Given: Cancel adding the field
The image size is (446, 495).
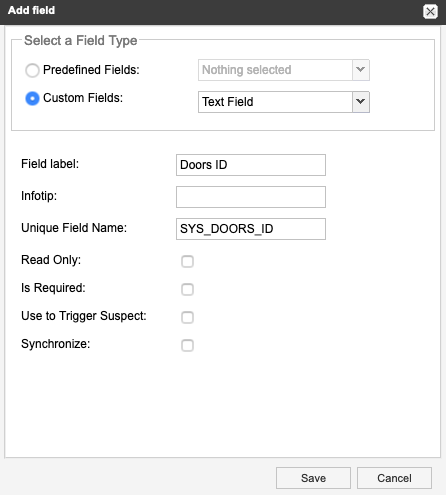Looking at the screenshot, I should point(394,478).
